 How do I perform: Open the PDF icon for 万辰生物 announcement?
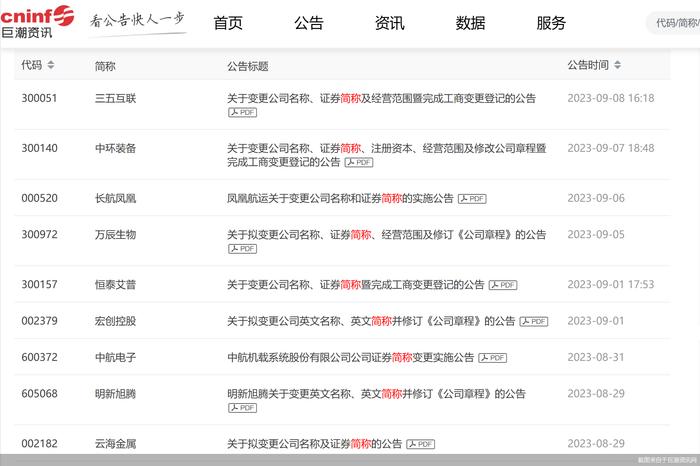[242, 249]
